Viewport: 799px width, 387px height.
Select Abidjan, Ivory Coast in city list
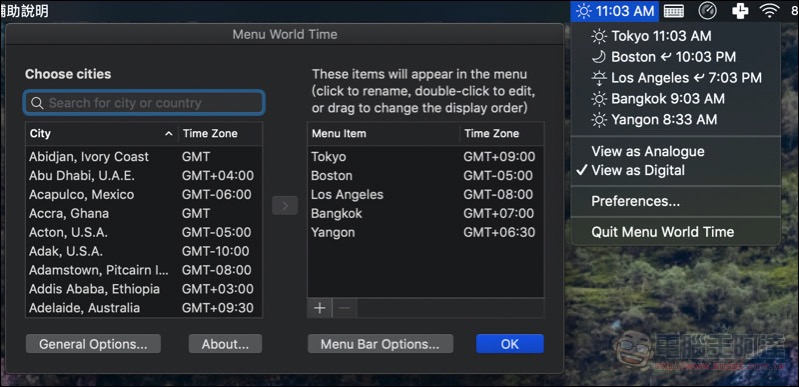click(x=144, y=157)
